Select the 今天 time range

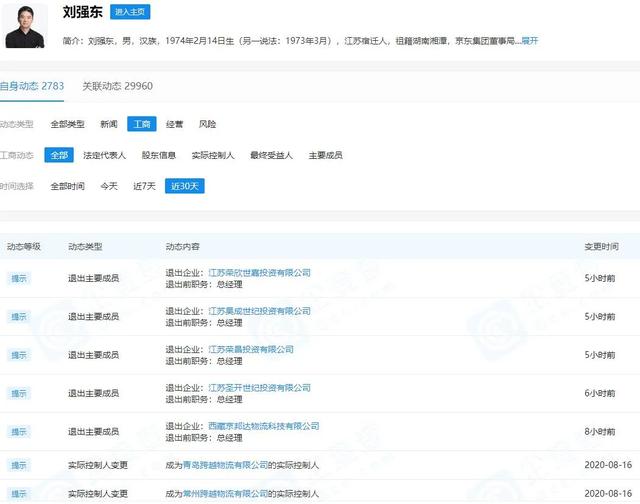pyautogui.click(x=108, y=186)
